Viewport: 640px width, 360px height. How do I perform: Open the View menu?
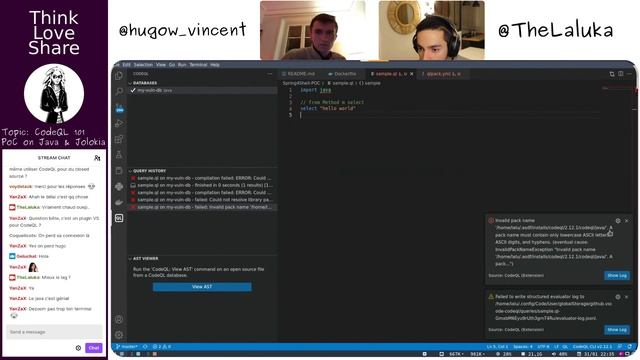161,65
